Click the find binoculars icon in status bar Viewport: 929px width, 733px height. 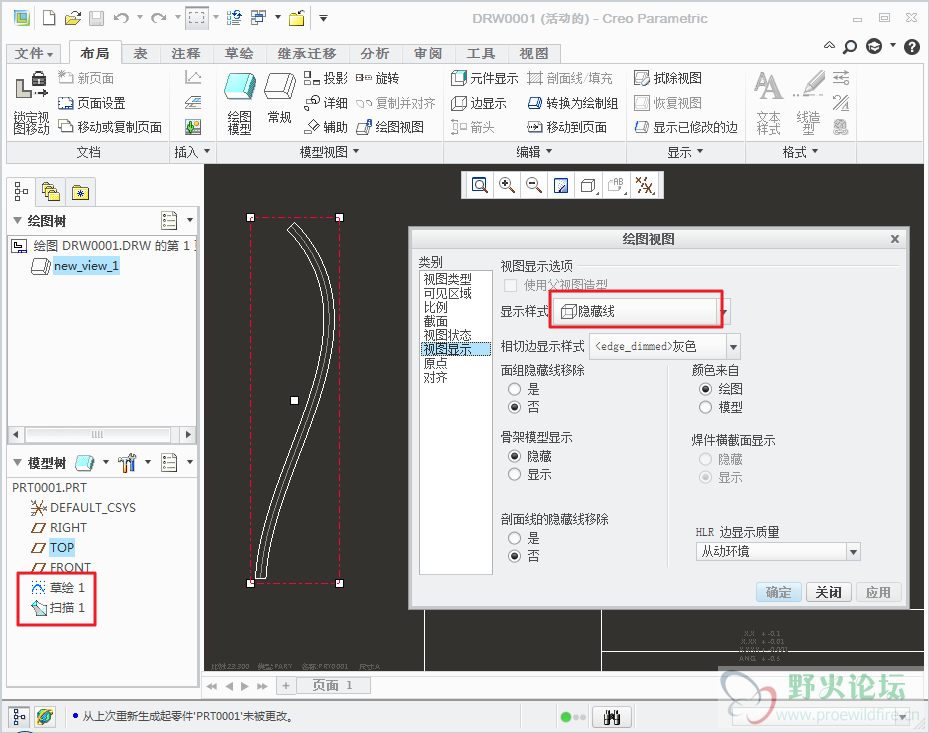(612, 717)
